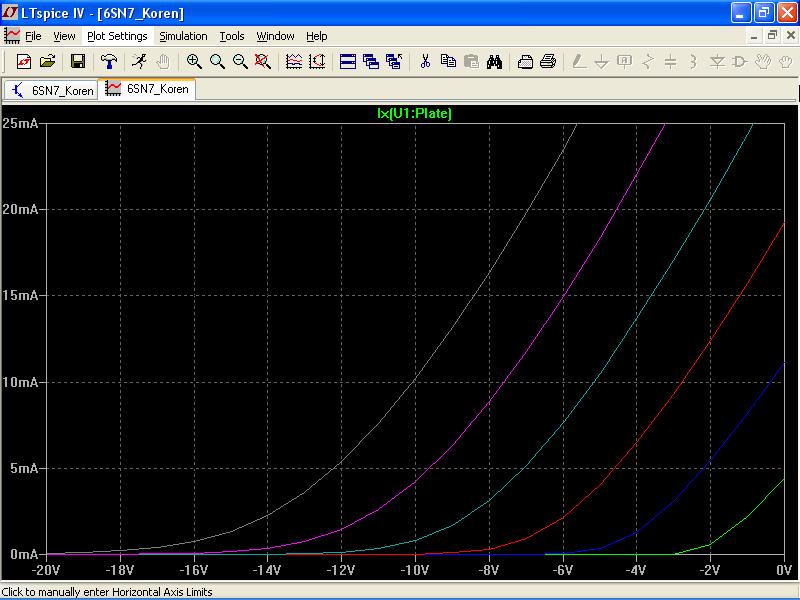800x600 pixels.
Task: Click the 25mA vertical axis label
Action: click(x=20, y=123)
